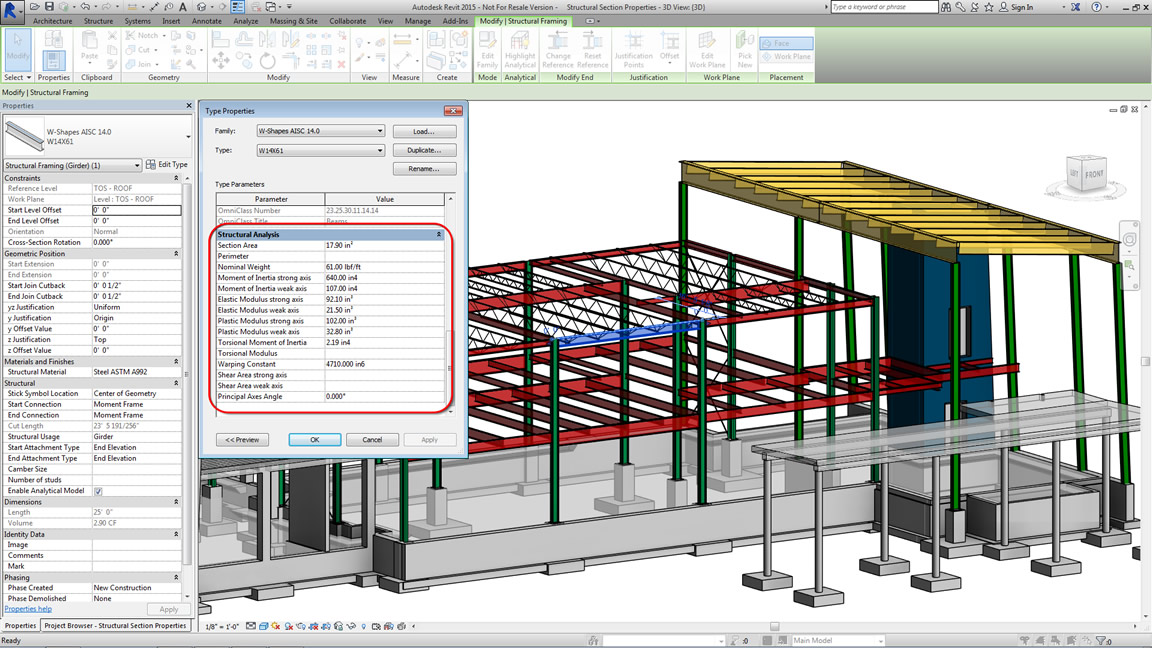The width and height of the screenshot is (1152, 648).
Task: Click the Help question mark icon
Action: tap(1096, 7)
